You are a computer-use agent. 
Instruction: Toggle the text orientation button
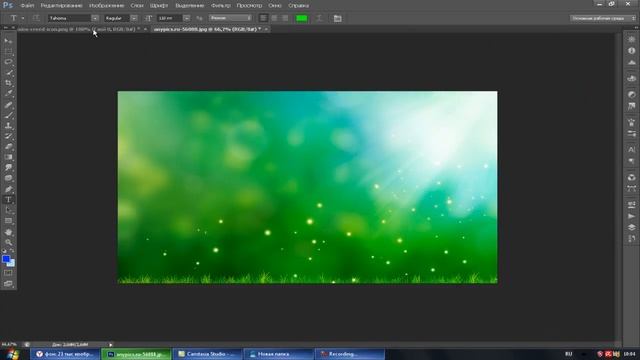[x=36, y=18]
